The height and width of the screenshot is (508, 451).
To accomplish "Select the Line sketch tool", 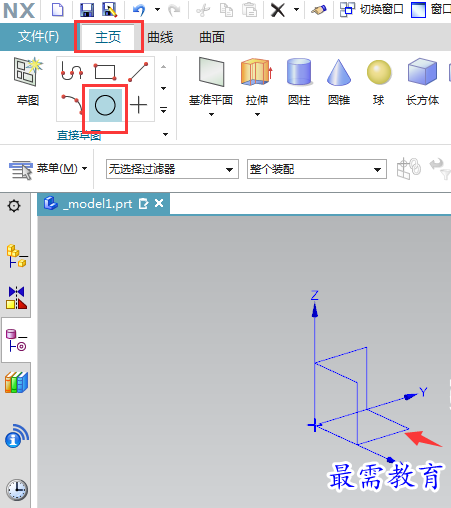I will 138,71.
